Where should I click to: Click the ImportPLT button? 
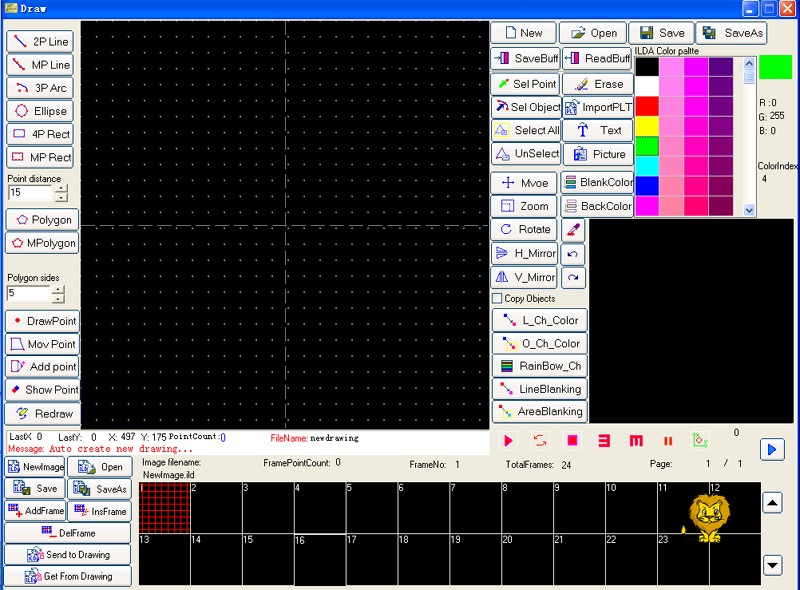[x=597, y=107]
